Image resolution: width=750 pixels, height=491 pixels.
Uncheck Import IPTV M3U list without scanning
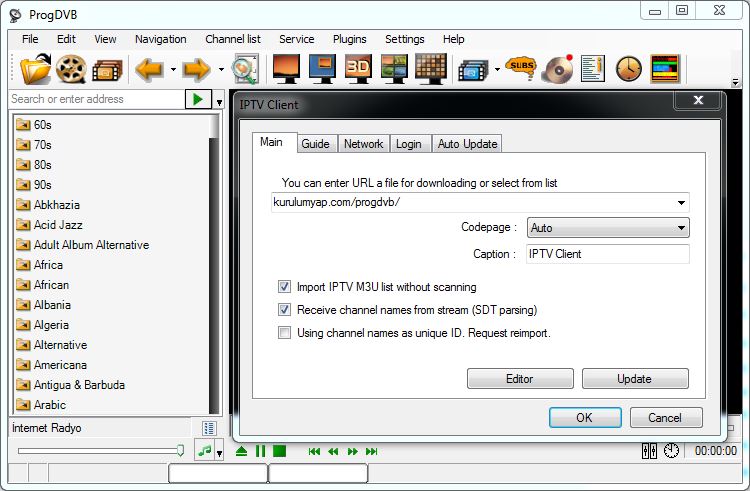point(284,286)
